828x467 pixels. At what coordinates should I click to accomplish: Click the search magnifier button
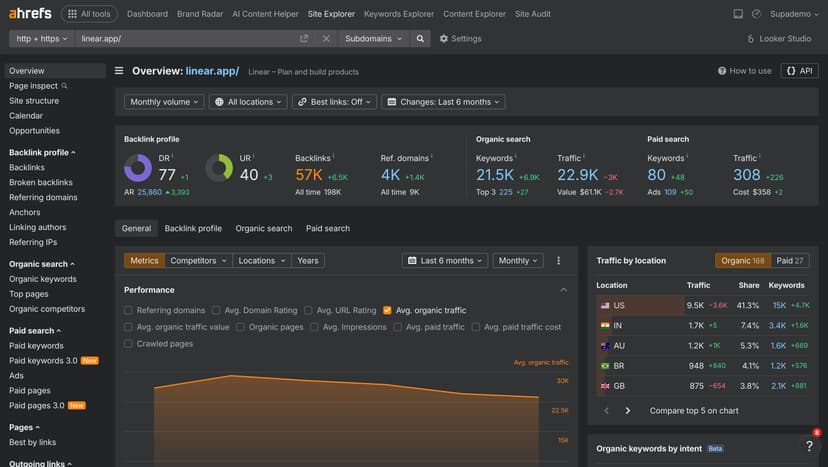420,39
